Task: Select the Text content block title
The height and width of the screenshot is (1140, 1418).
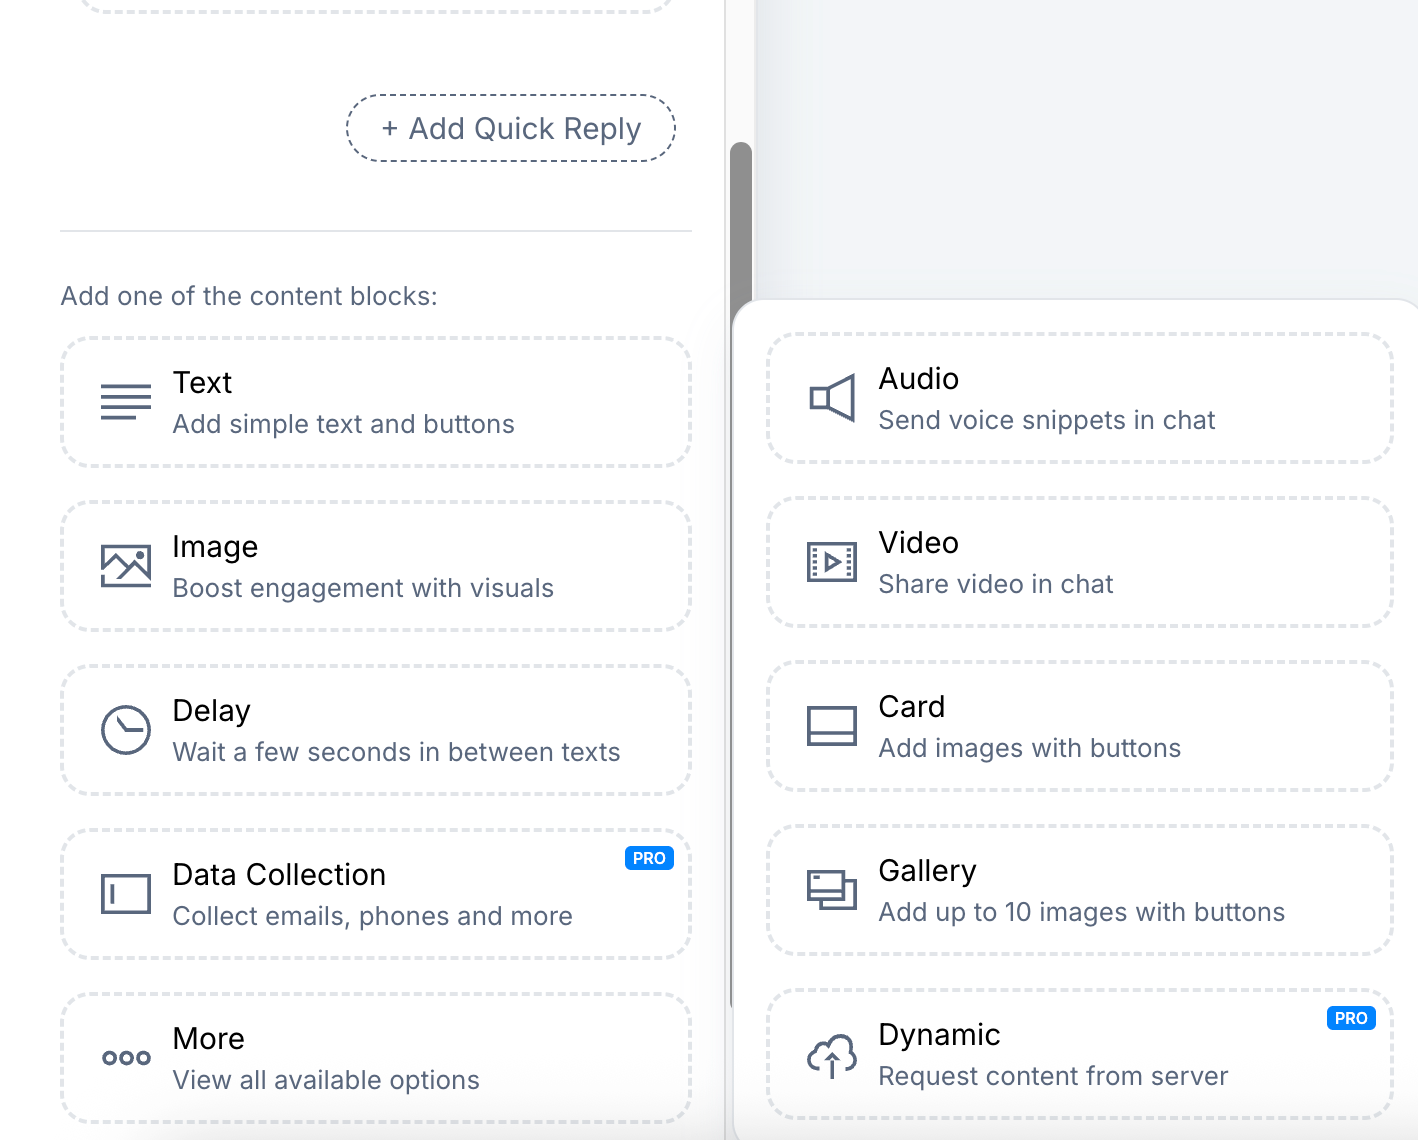Action: tap(203, 383)
